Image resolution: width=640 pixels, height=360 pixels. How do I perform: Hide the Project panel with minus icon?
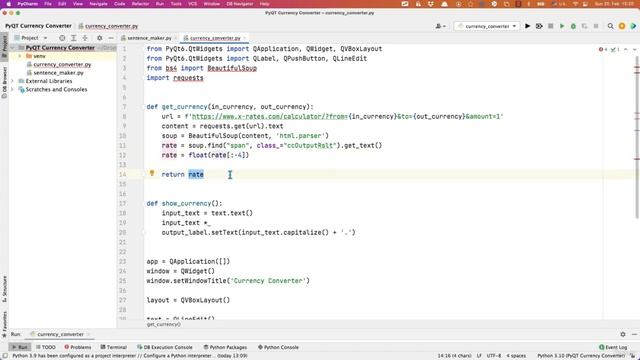[x=111, y=38]
